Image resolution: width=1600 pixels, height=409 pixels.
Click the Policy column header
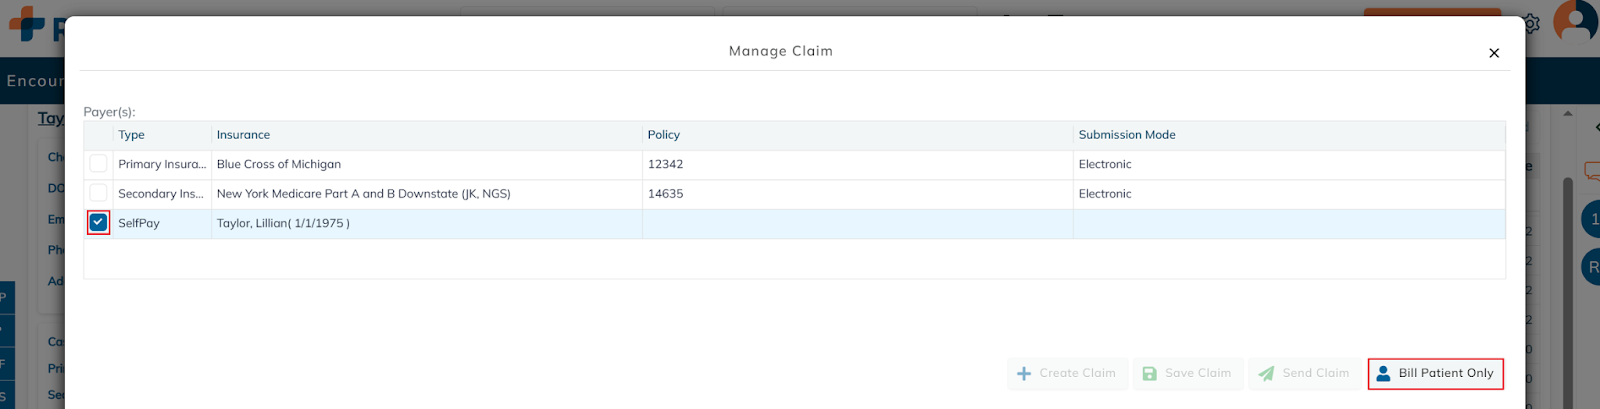pyautogui.click(x=663, y=135)
